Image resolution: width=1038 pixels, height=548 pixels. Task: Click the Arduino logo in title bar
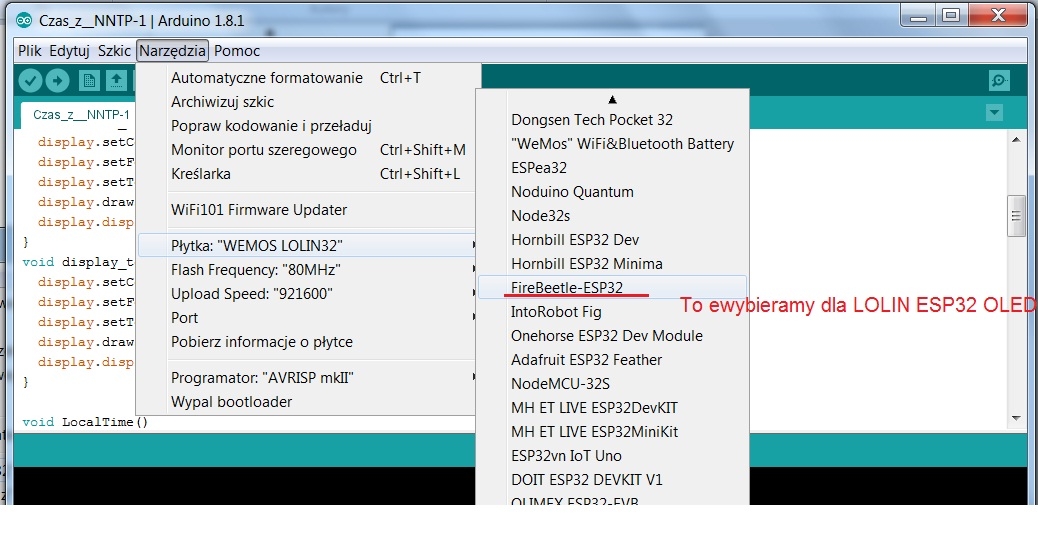pos(24,21)
